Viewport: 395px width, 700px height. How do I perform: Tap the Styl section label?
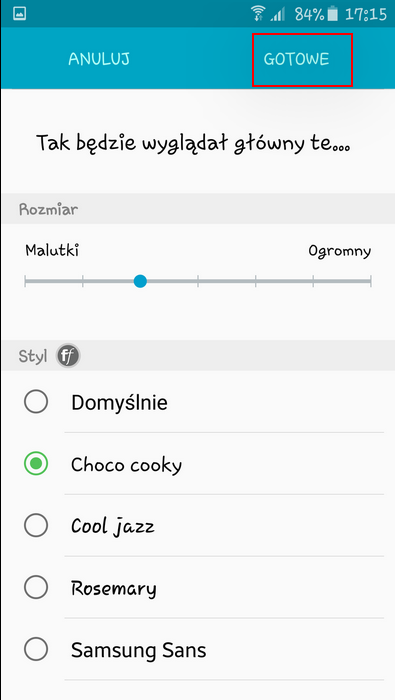33,356
